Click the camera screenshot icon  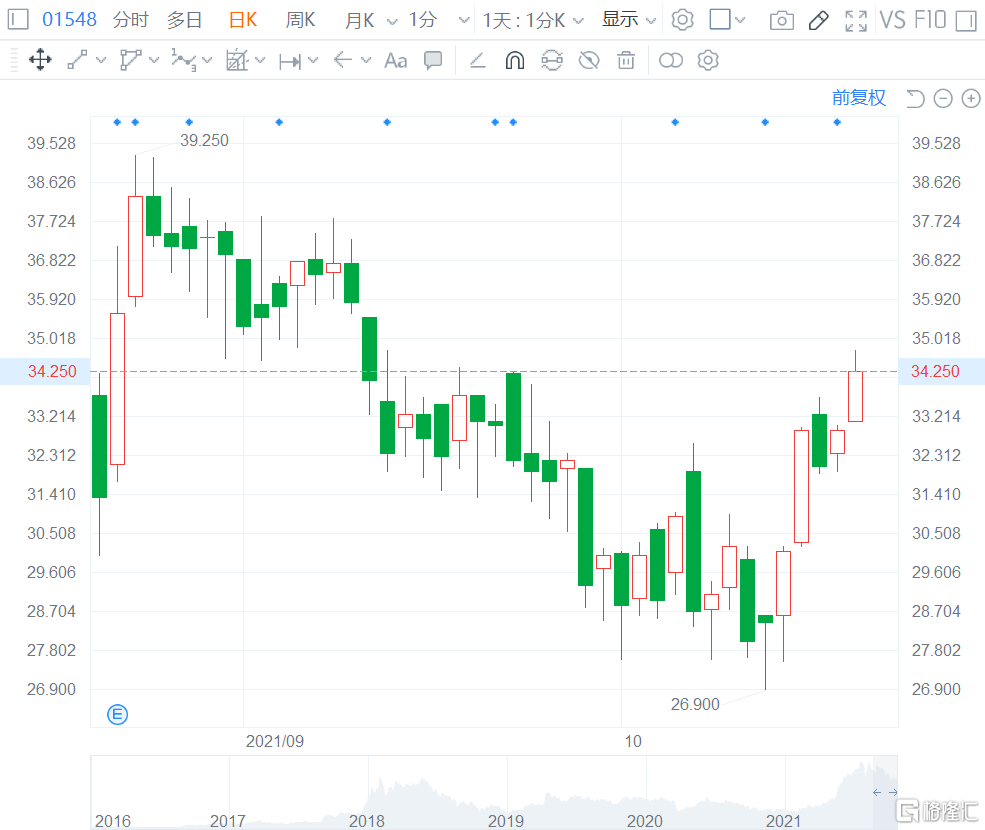pyautogui.click(x=782, y=20)
